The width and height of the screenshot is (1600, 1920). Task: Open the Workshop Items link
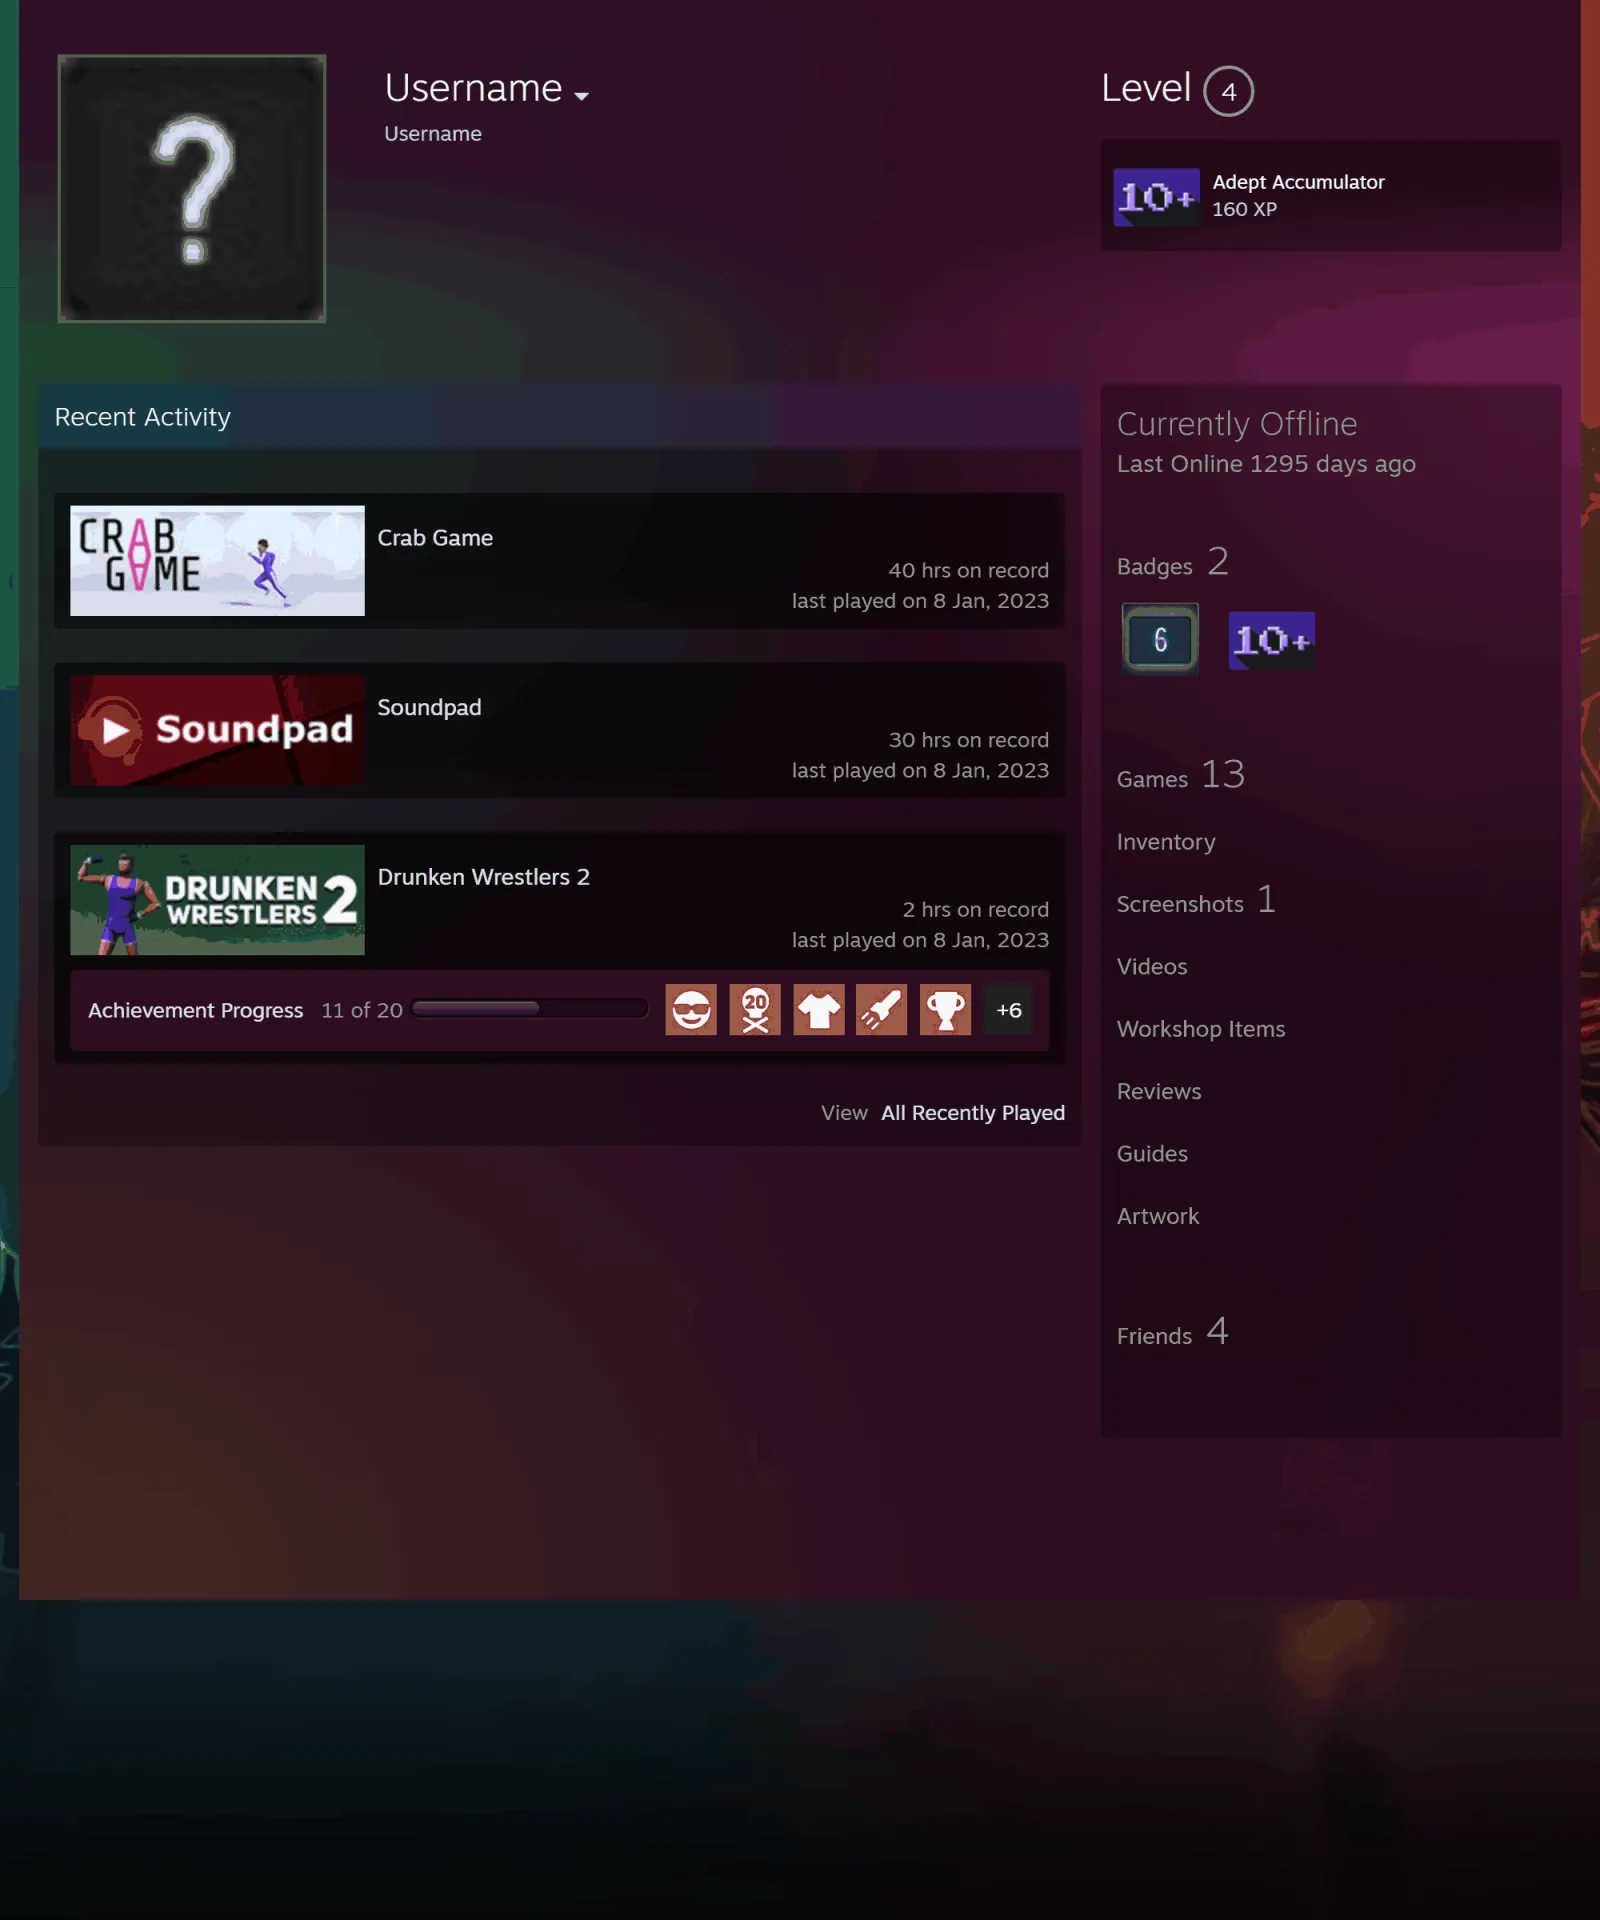coord(1201,1029)
